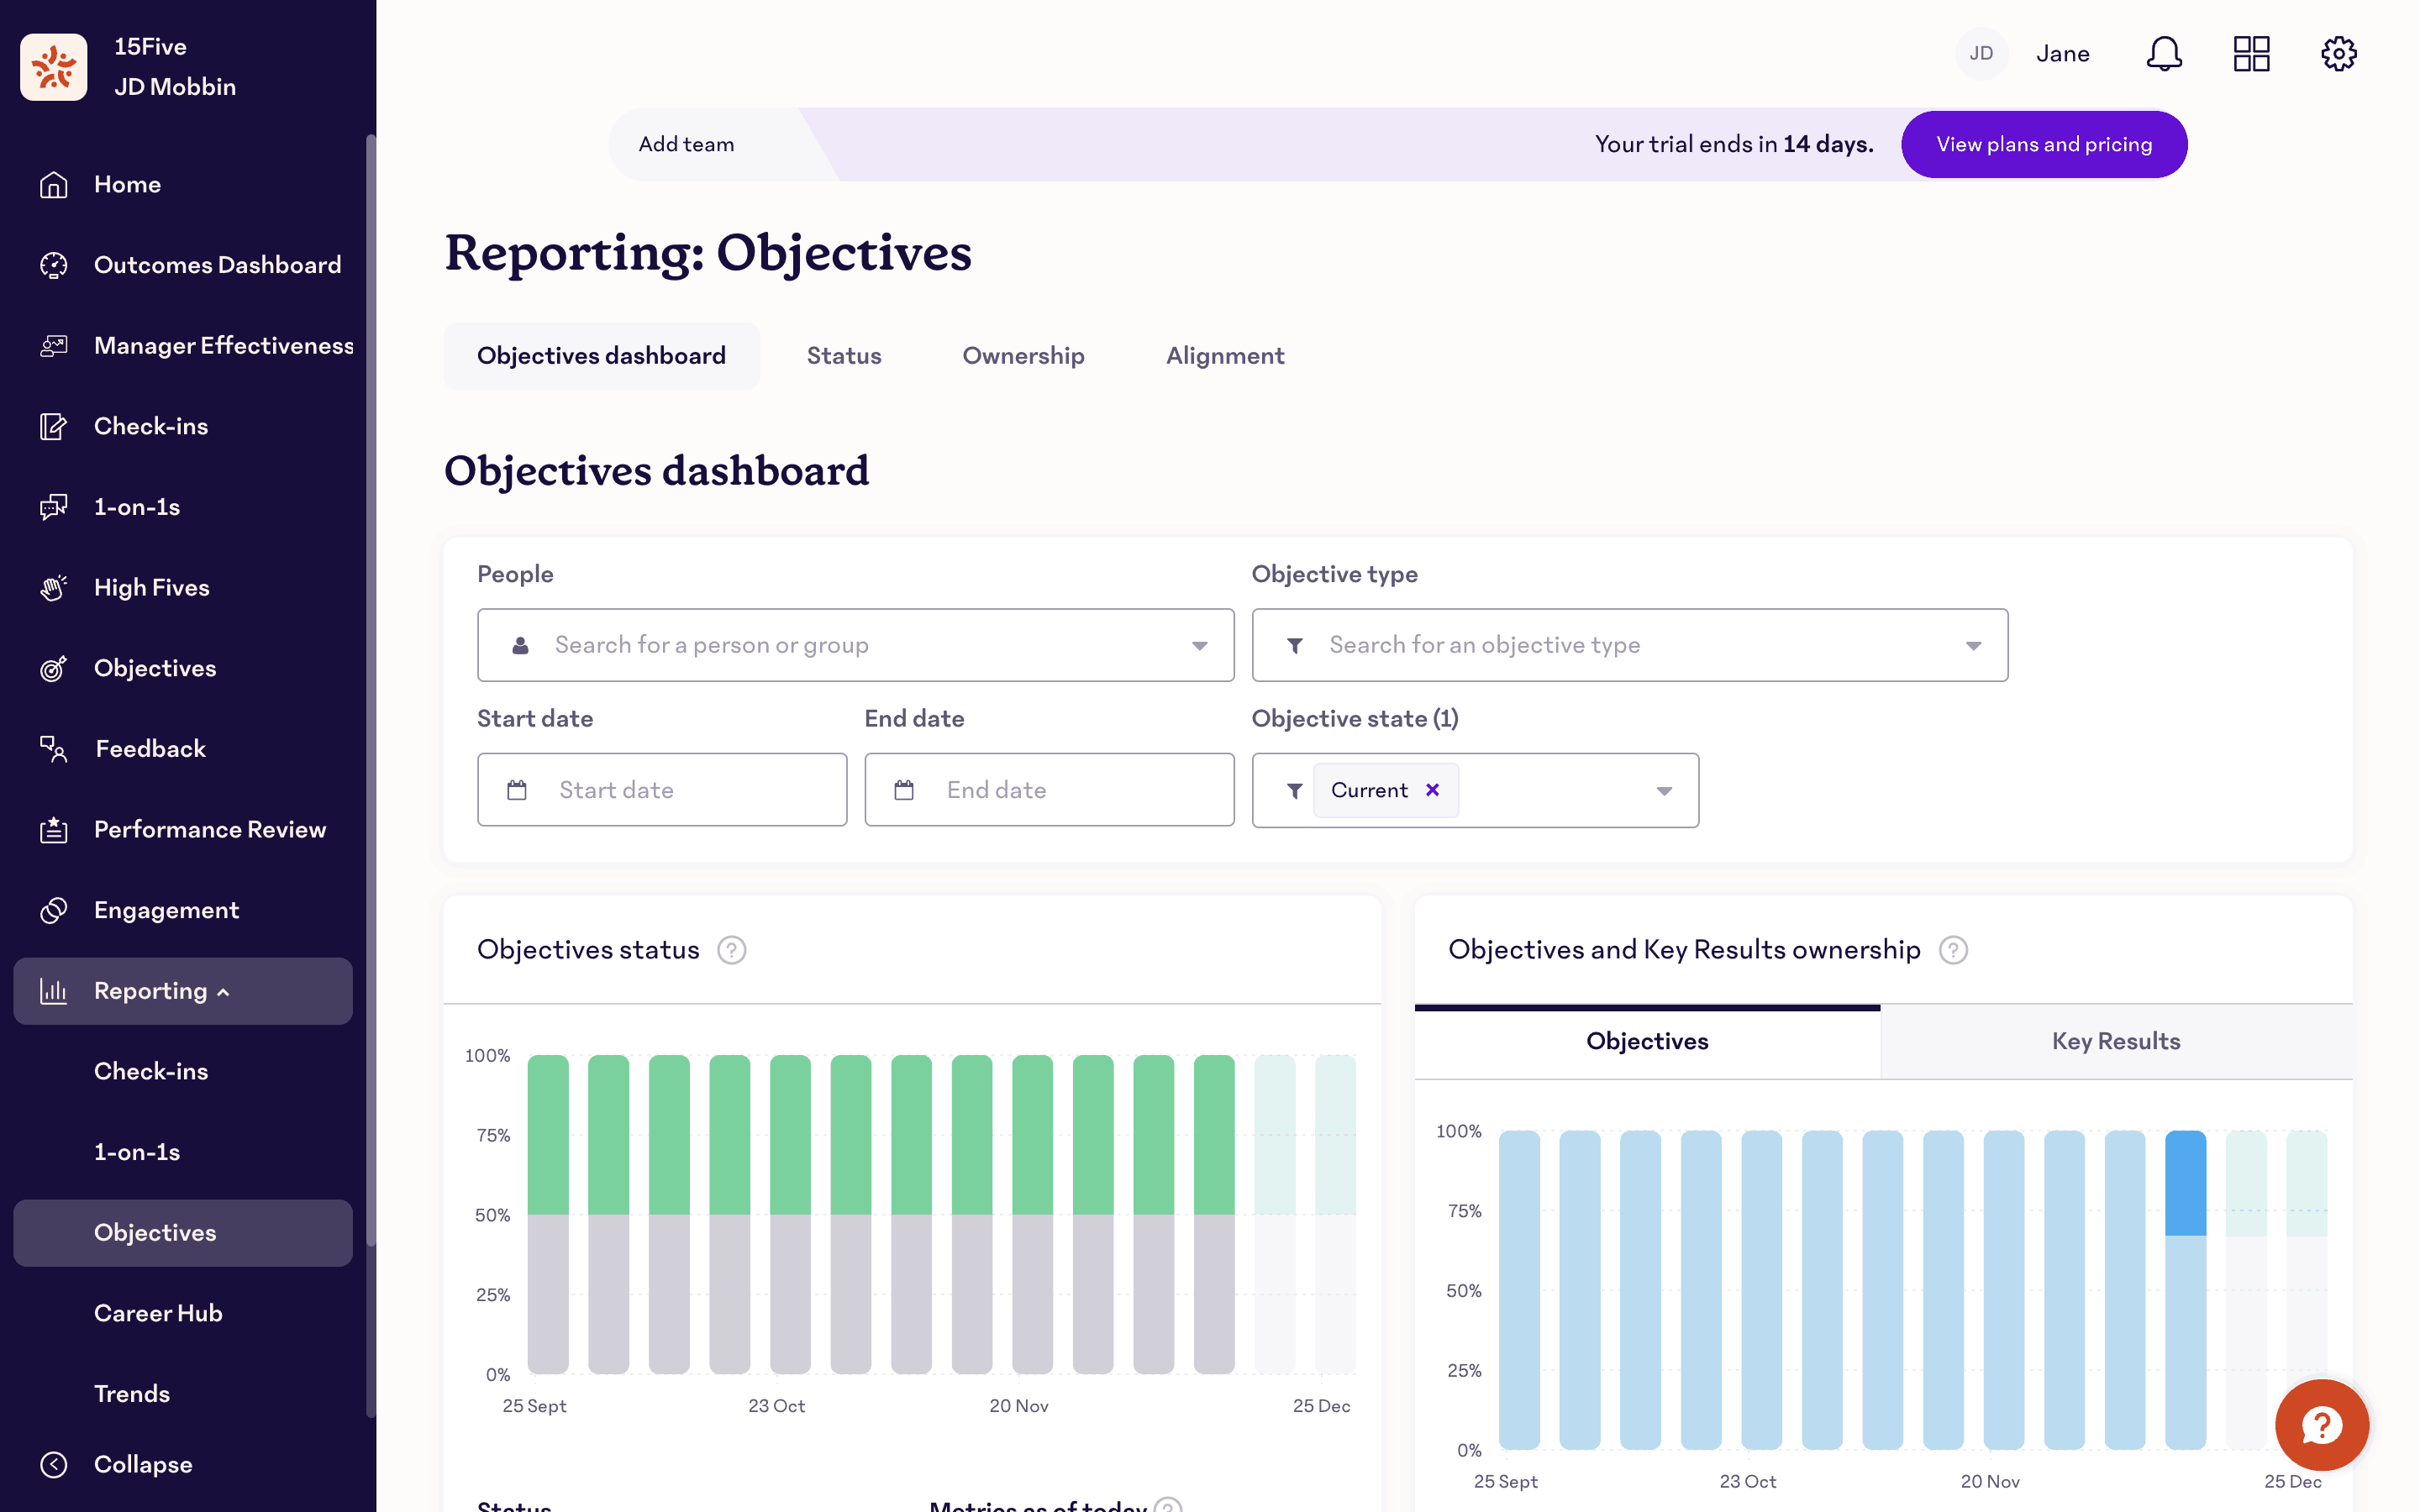The image size is (2420, 1512).
Task: Open Check-ins report under Reporting
Action: [x=183, y=1071]
